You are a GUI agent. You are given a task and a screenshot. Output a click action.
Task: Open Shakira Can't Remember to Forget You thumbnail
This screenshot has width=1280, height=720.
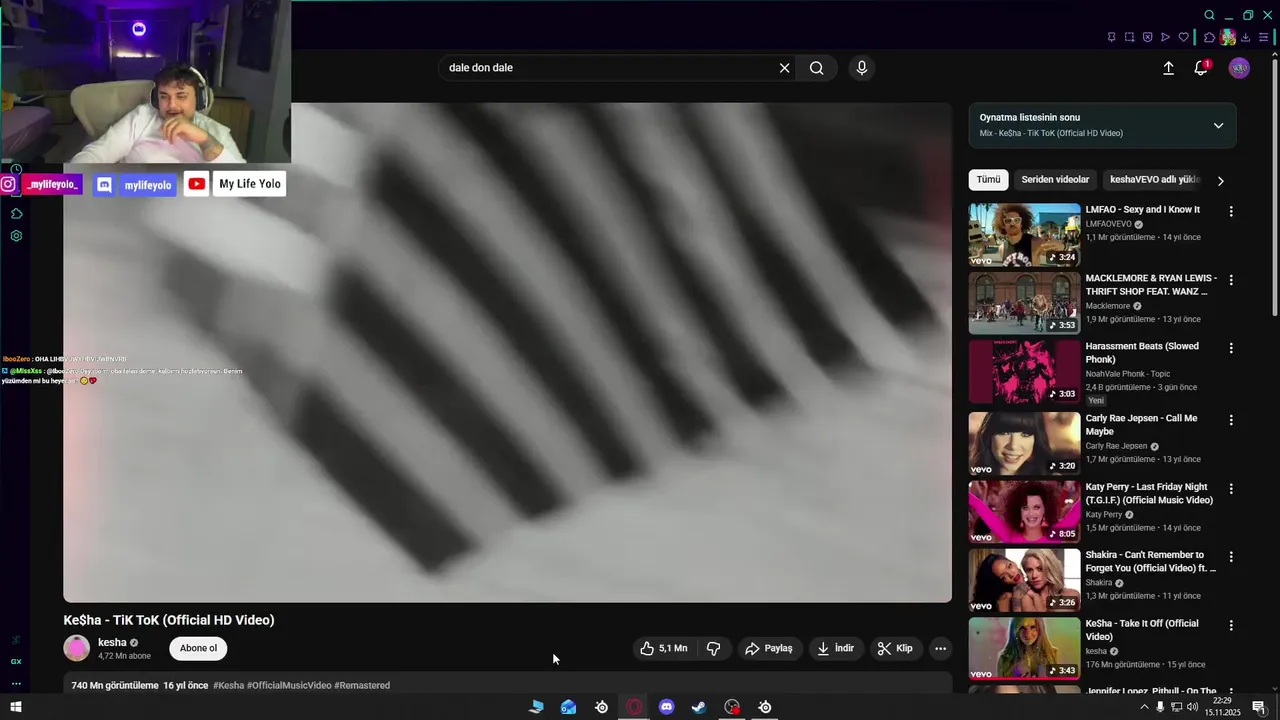point(1024,580)
